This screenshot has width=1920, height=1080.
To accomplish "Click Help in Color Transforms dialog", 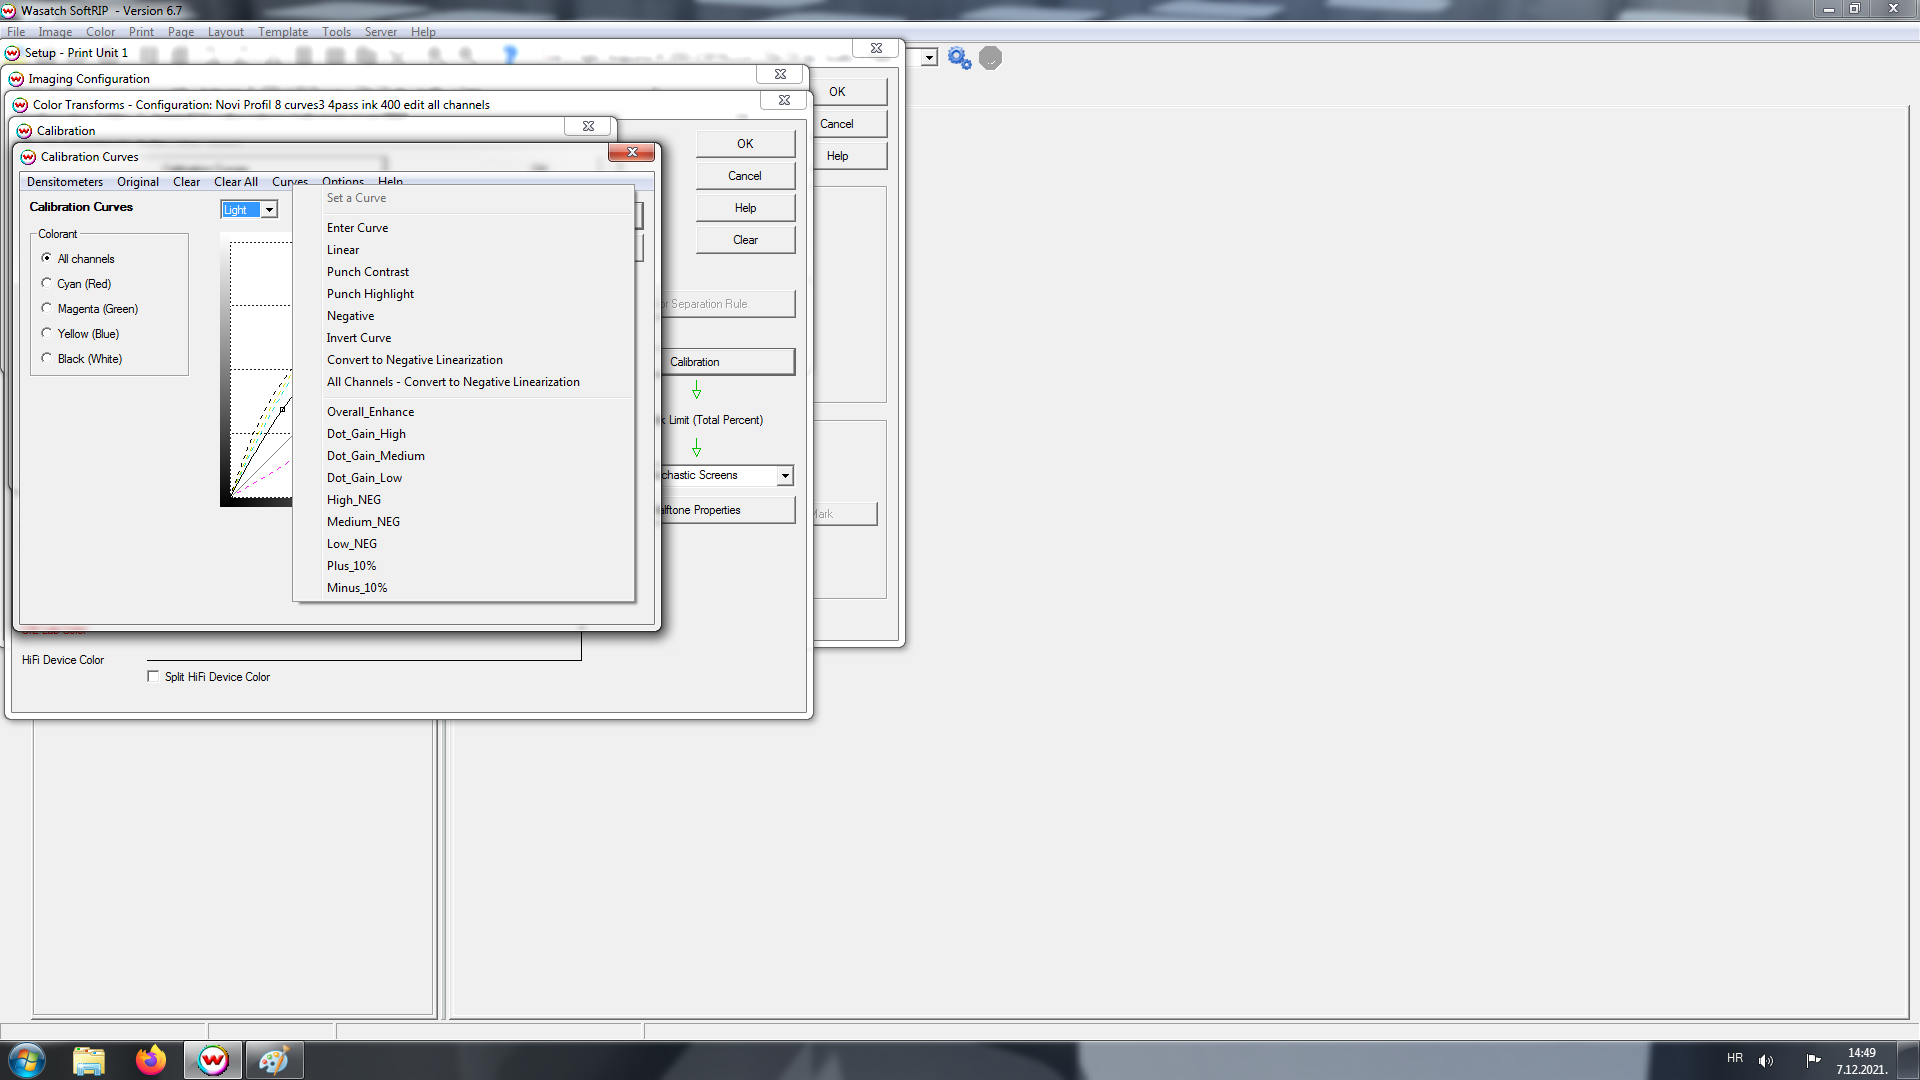I will tap(745, 208).
